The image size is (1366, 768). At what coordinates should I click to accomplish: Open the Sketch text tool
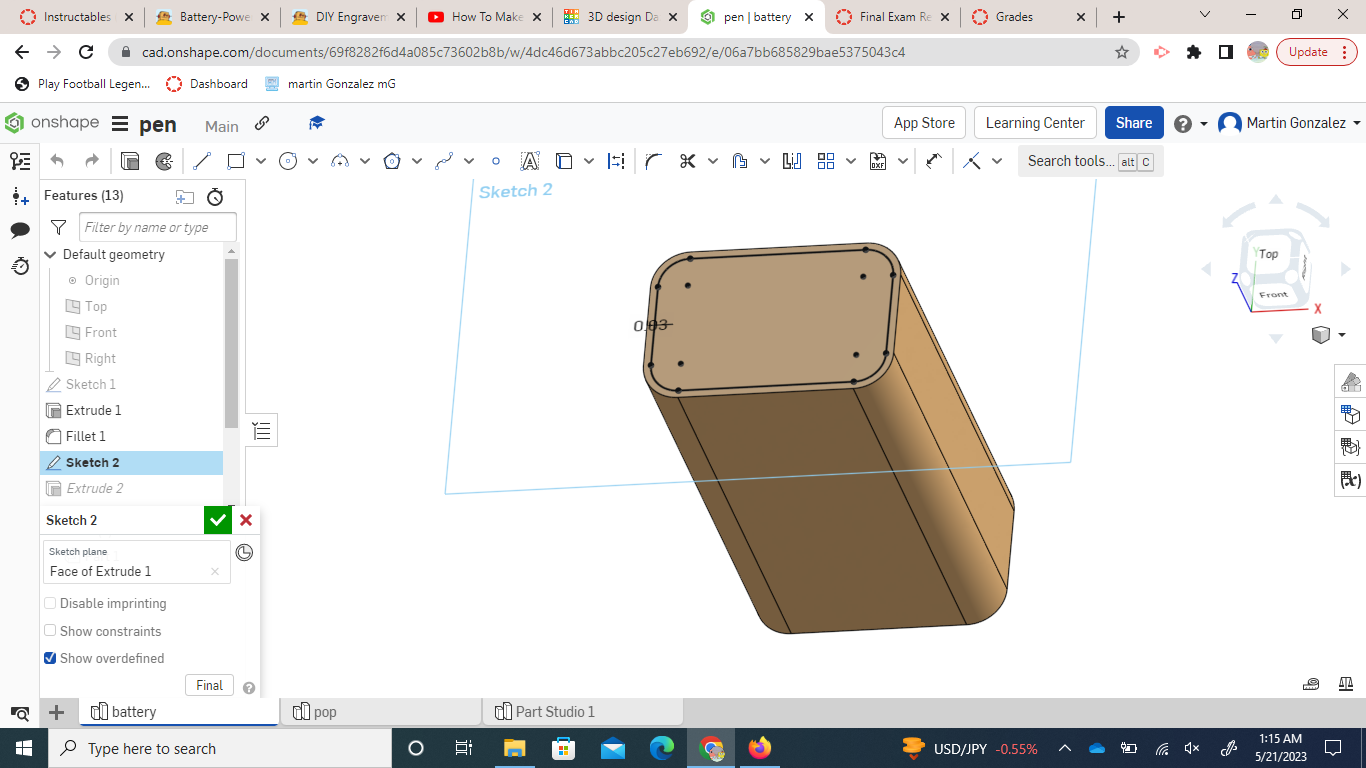[529, 160]
